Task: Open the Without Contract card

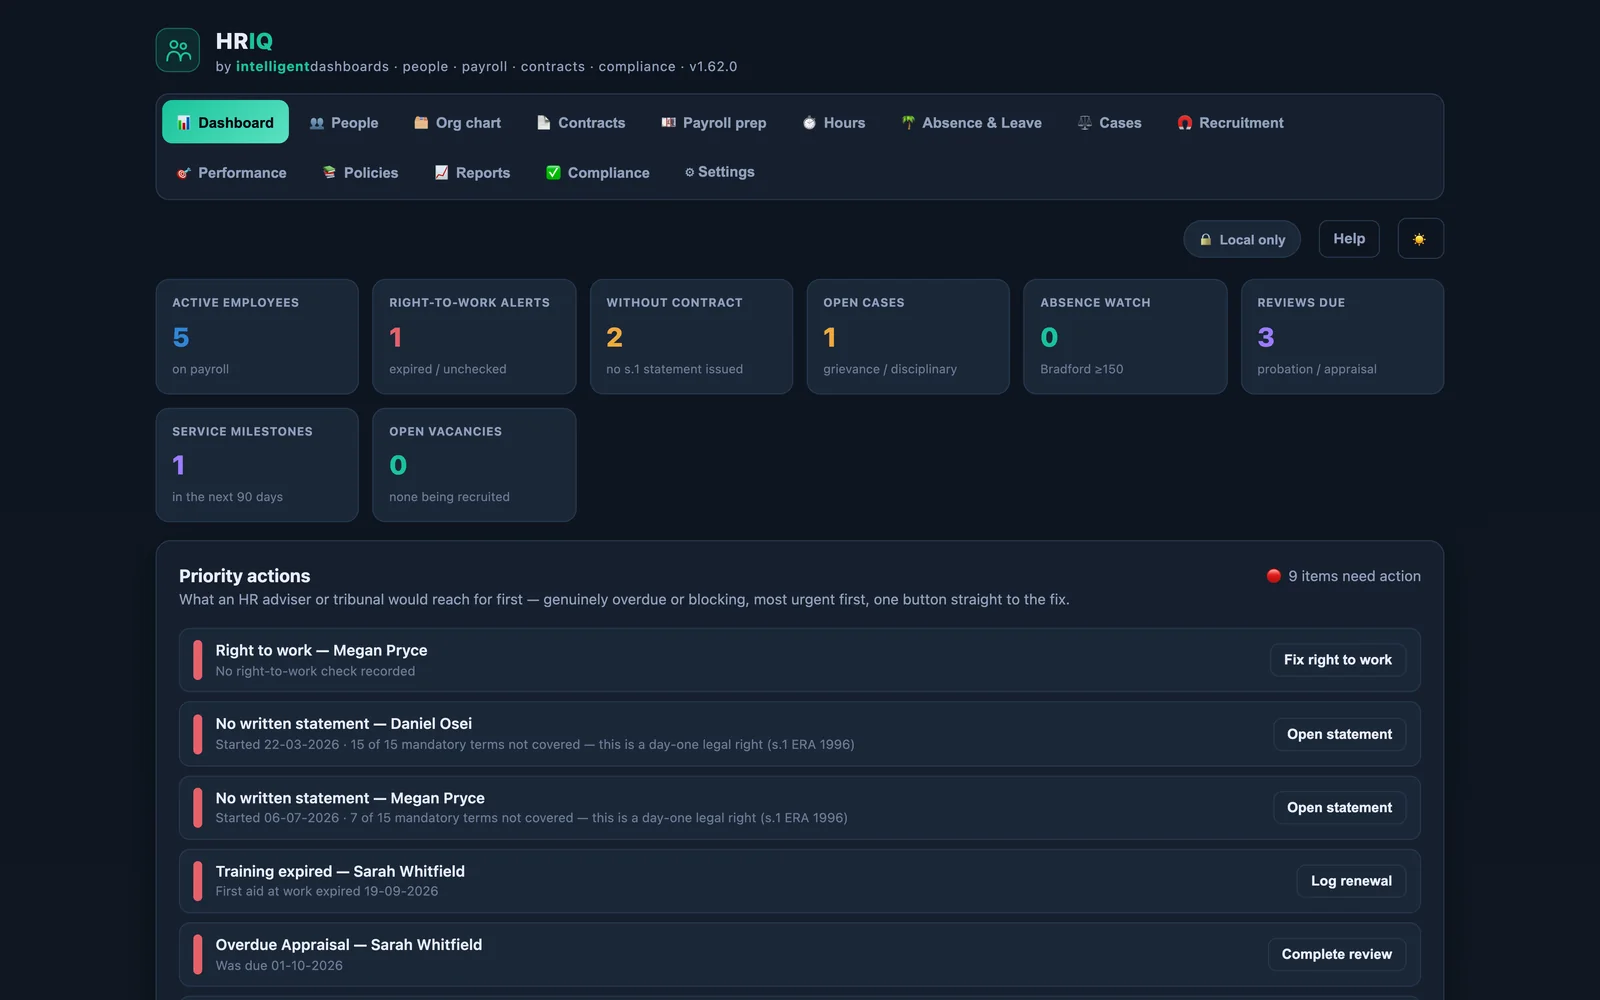Action: pos(691,337)
